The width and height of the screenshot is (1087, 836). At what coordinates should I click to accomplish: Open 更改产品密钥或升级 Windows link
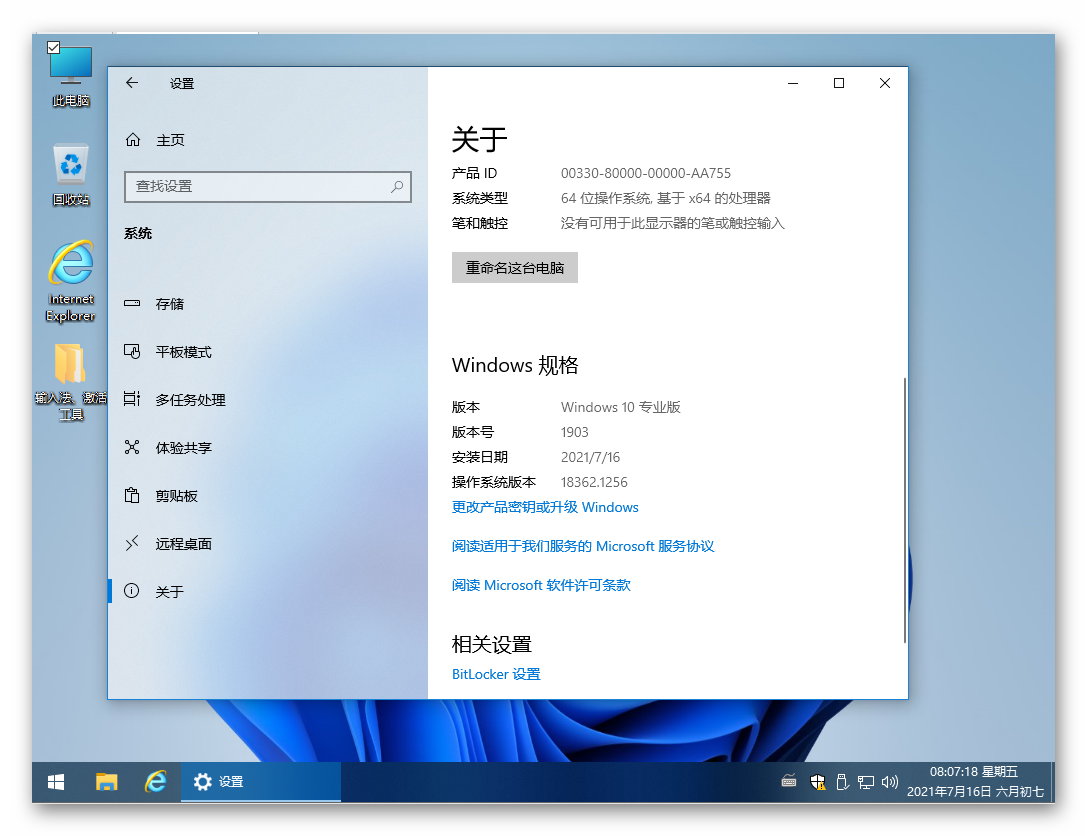click(x=545, y=507)
